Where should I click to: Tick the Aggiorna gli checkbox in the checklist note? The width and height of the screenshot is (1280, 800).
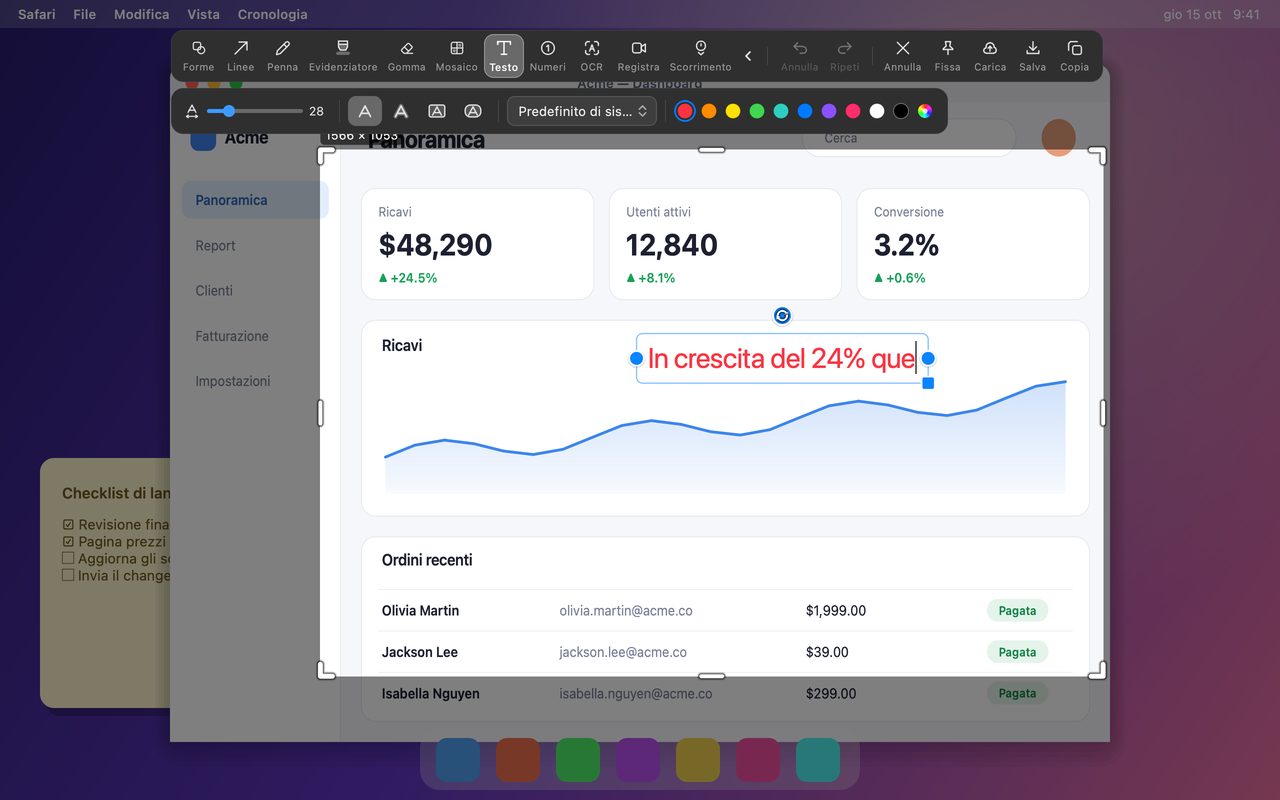point(68,558)
